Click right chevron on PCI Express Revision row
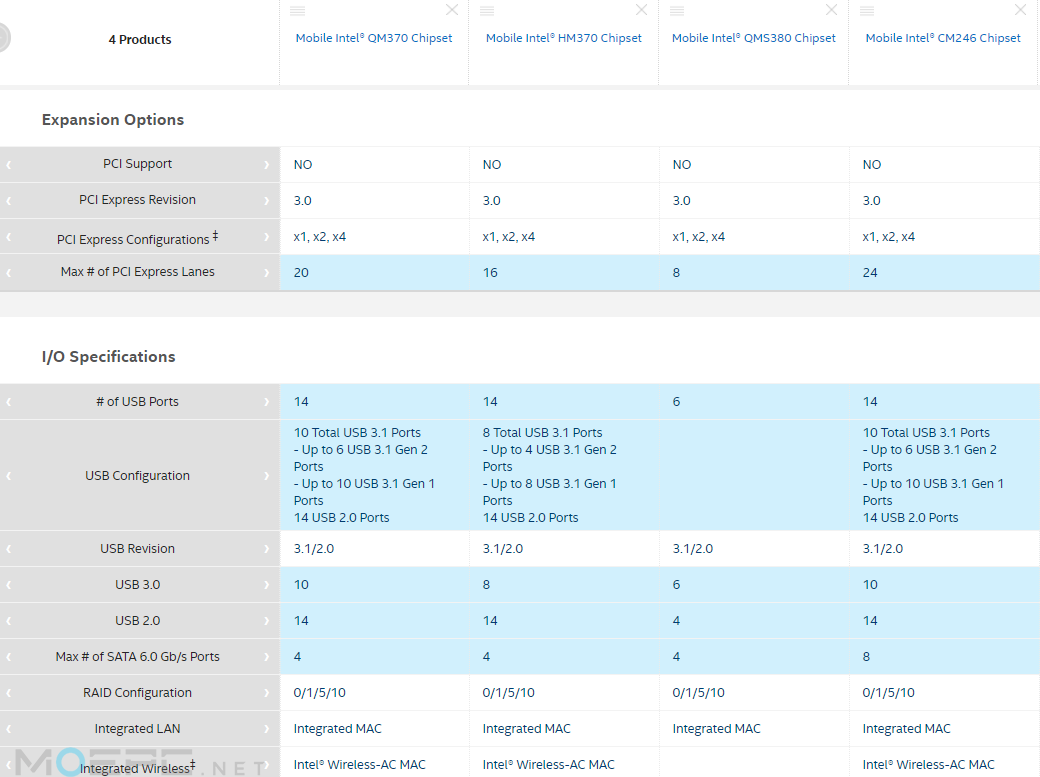This screenshot has width=1040, height=777. 267,200
